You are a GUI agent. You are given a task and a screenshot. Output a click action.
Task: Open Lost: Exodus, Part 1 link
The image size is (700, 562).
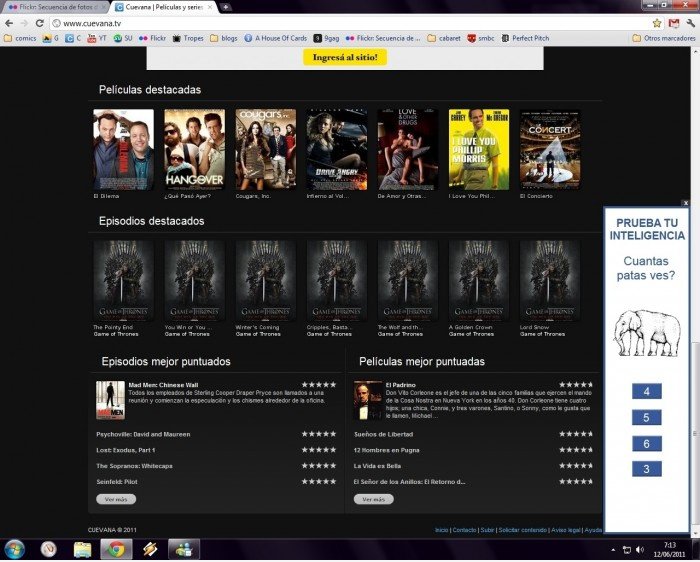(126, 450)
